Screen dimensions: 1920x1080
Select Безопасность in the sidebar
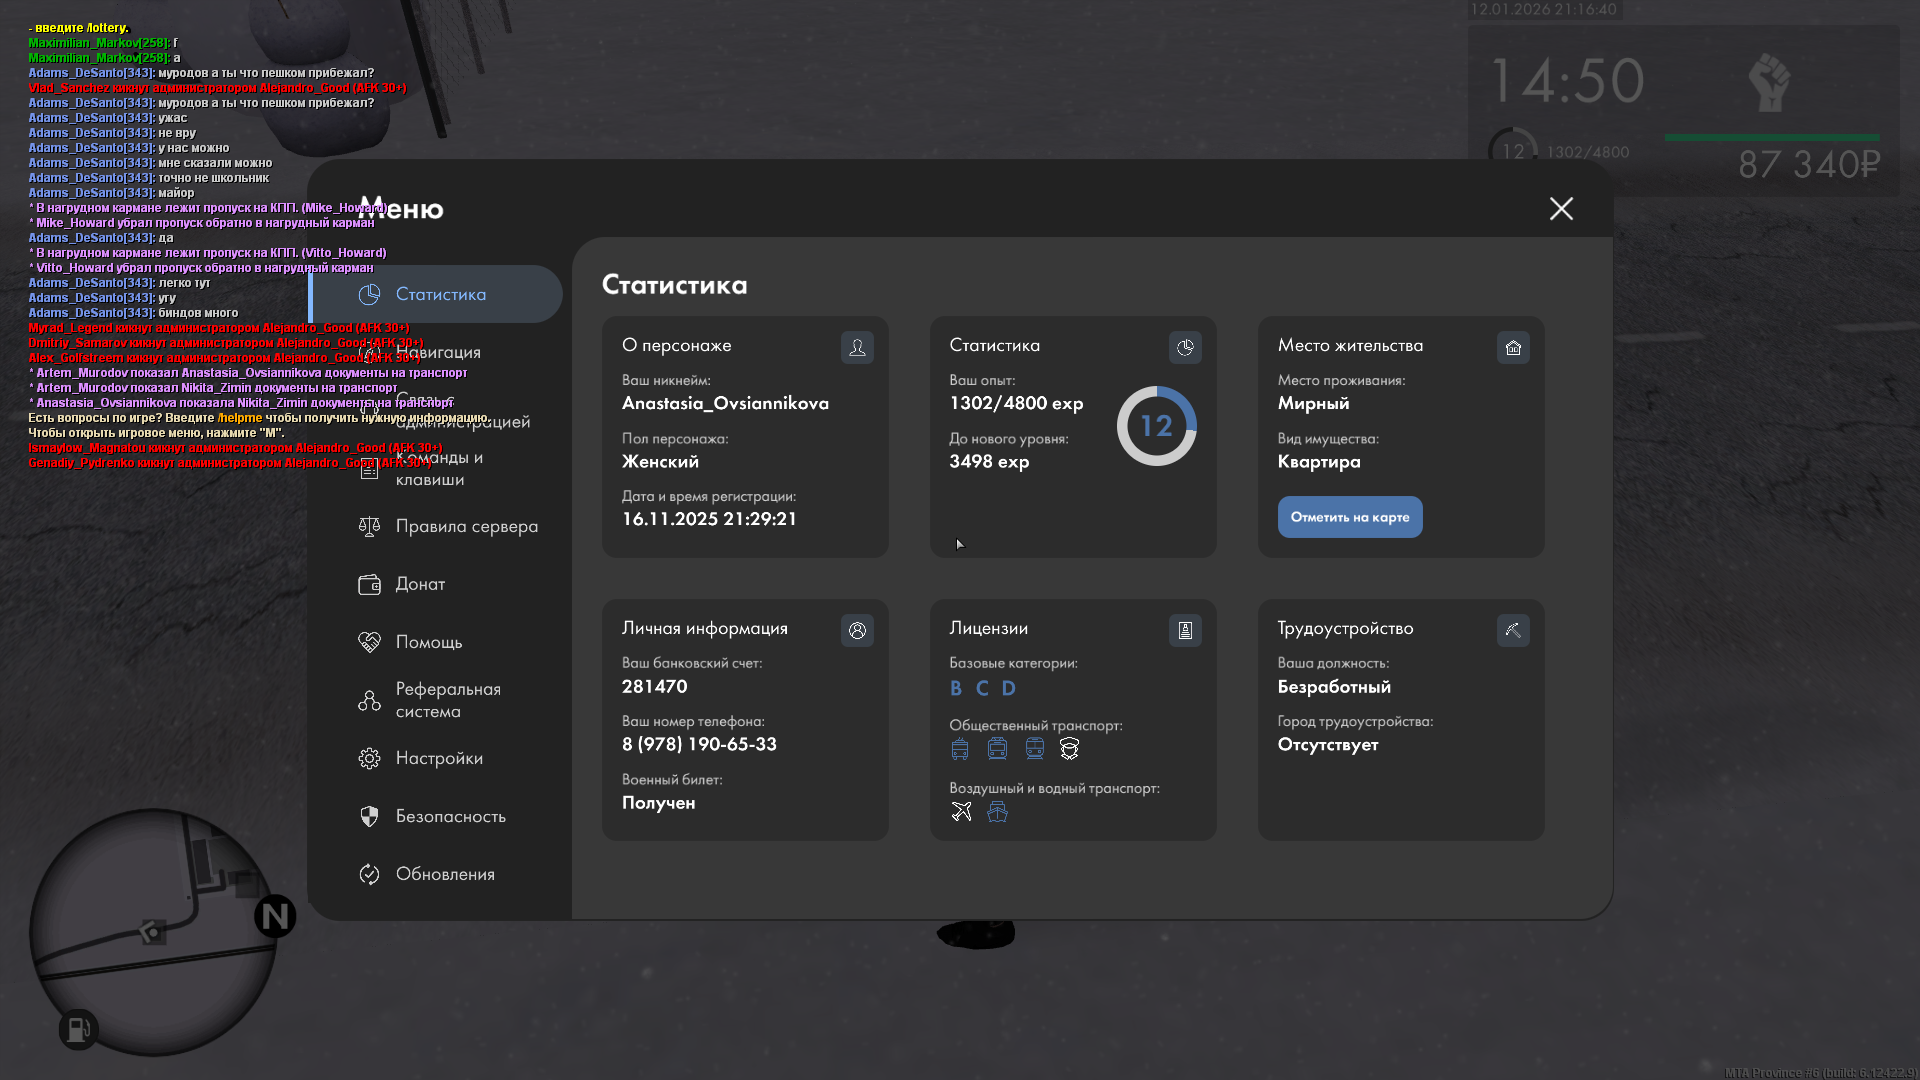click(450, 816)
